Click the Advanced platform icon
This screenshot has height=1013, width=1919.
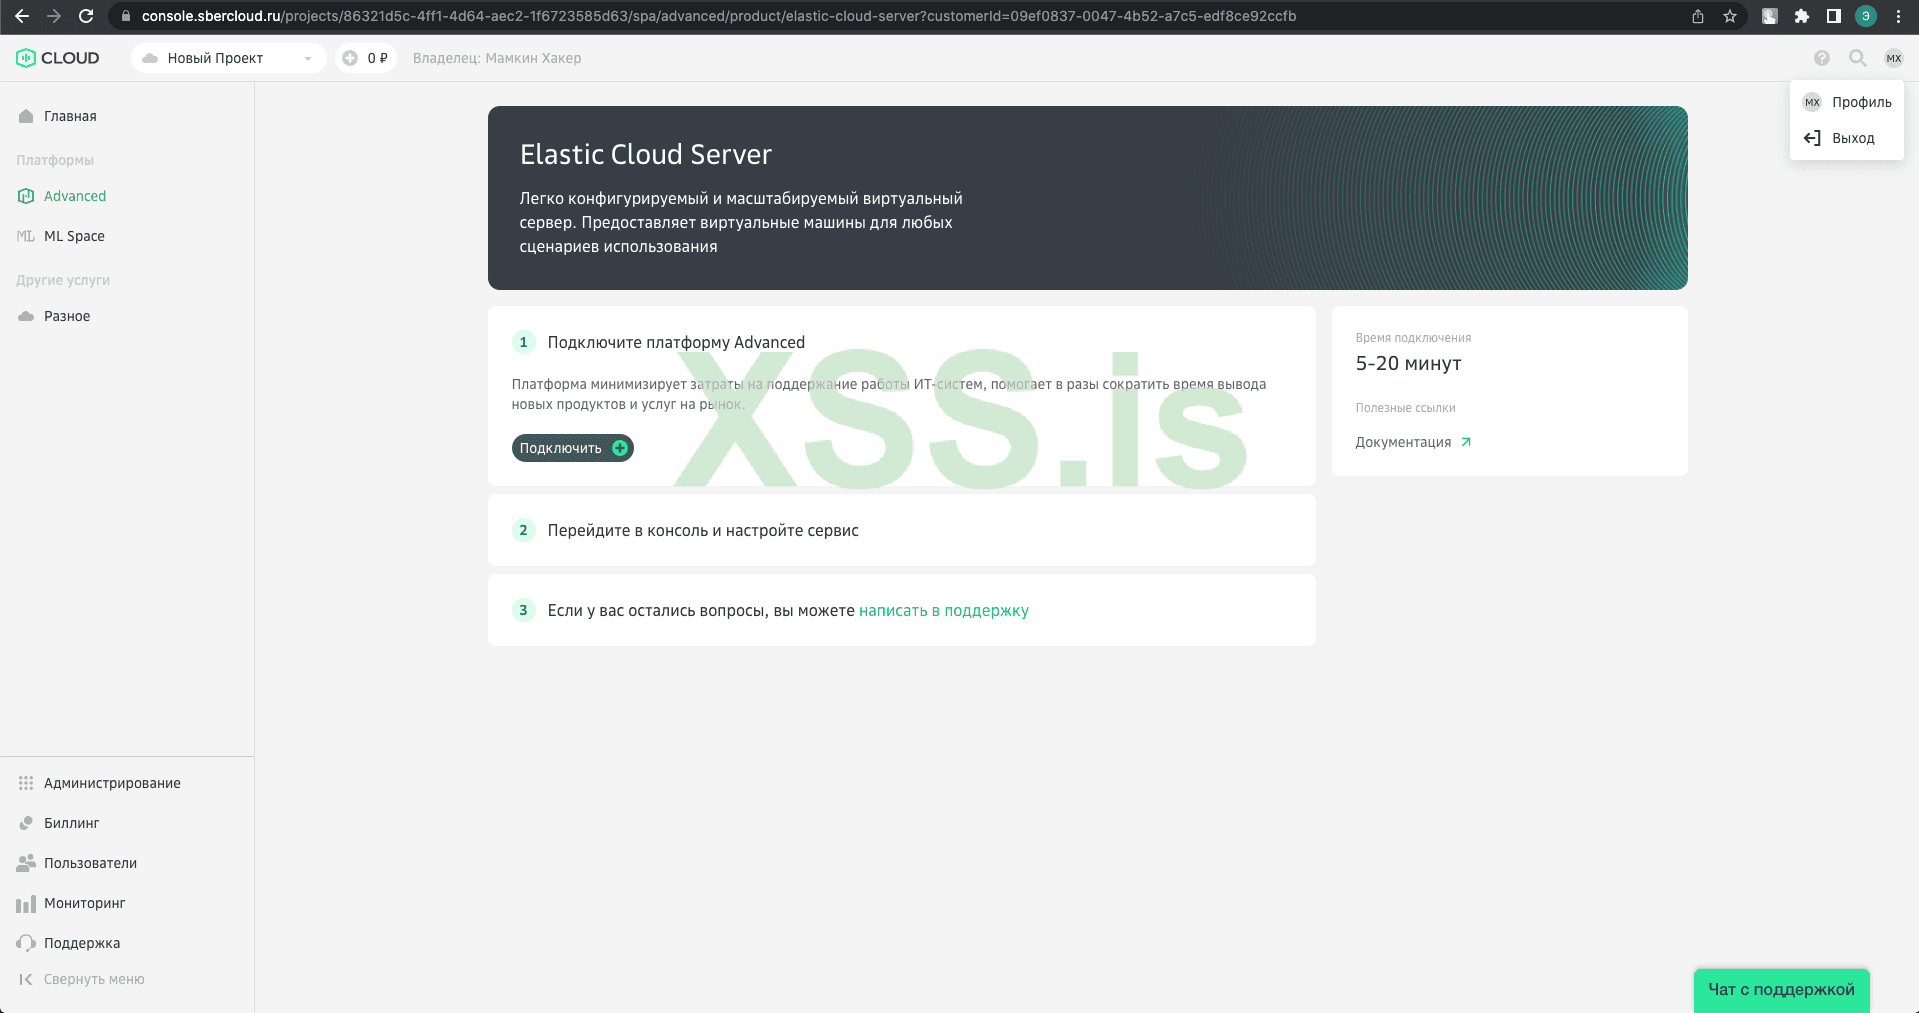[x=26, y=196]
